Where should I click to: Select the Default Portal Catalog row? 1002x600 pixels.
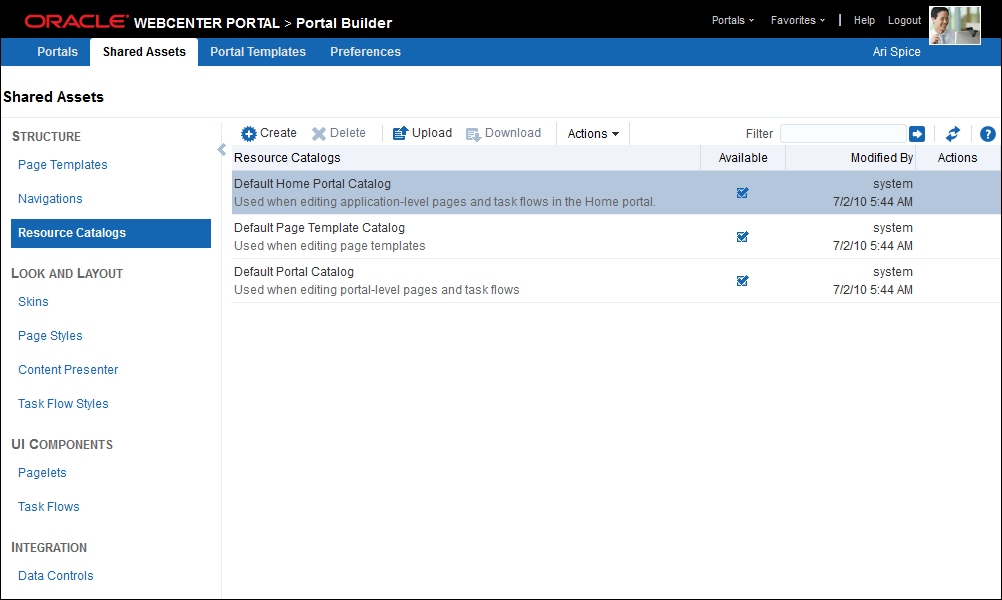pos(616,281)
